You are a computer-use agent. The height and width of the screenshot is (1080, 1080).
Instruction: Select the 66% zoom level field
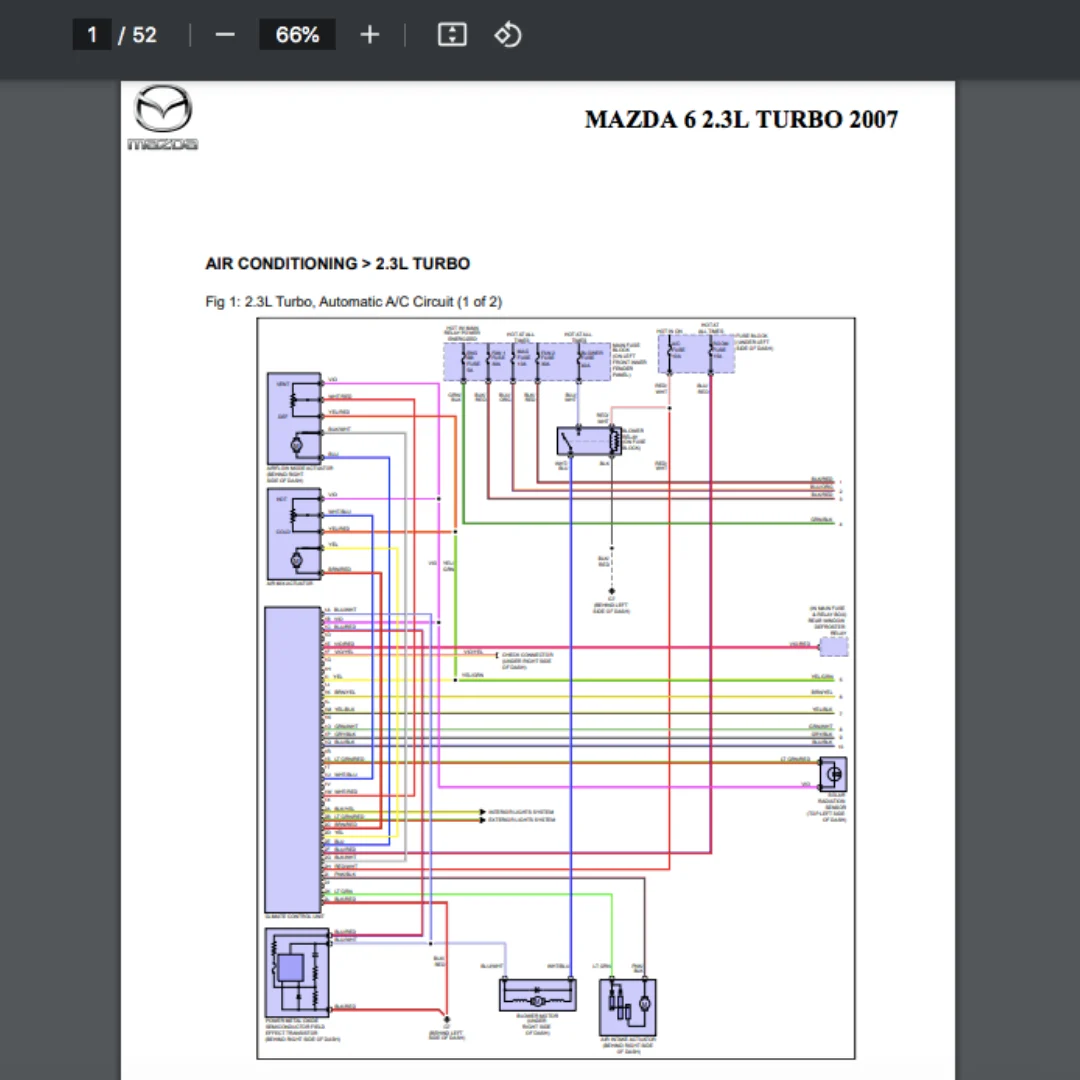[x=297, y=34]
